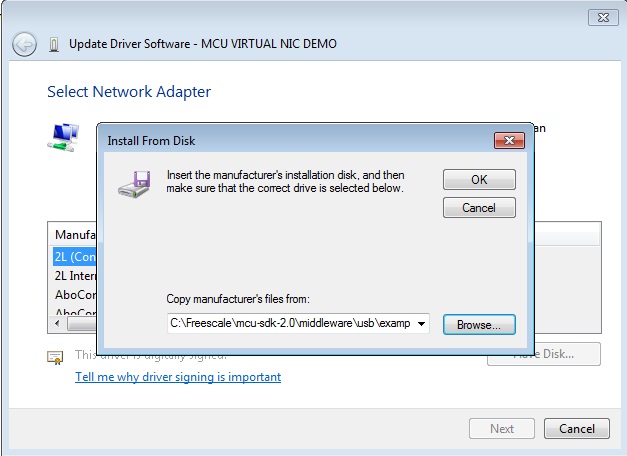Close the Install From Disk dialog
The image size is (627, 456).
(510, 141)
